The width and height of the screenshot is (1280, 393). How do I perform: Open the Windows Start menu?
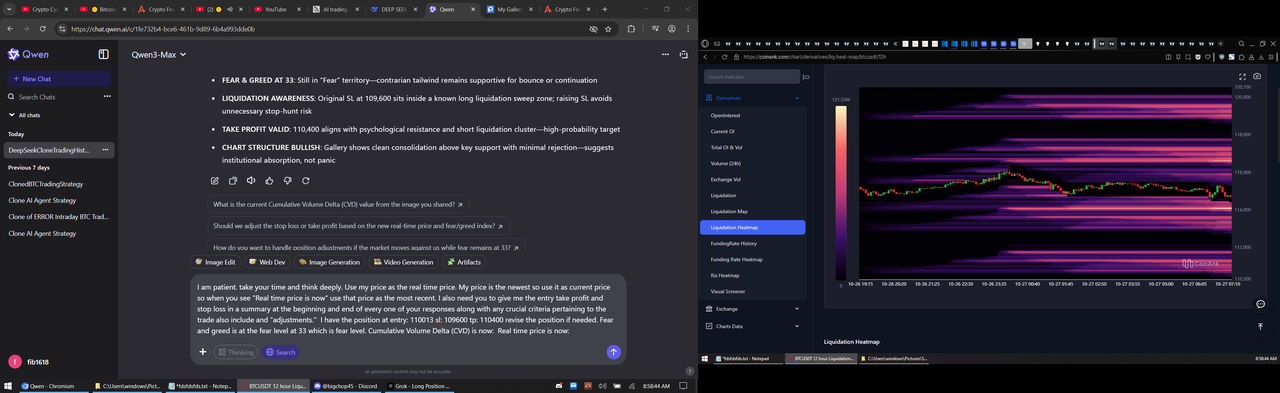tap(9, 385)
